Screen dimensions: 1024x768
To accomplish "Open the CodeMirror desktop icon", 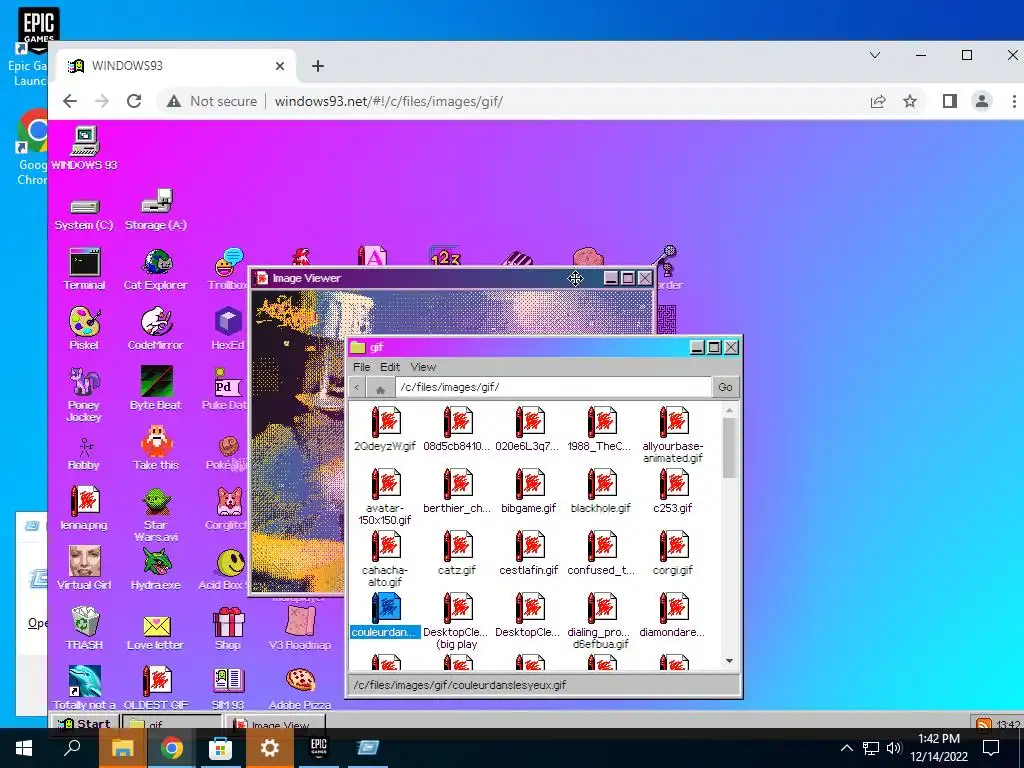I will (x=156, y=322).
